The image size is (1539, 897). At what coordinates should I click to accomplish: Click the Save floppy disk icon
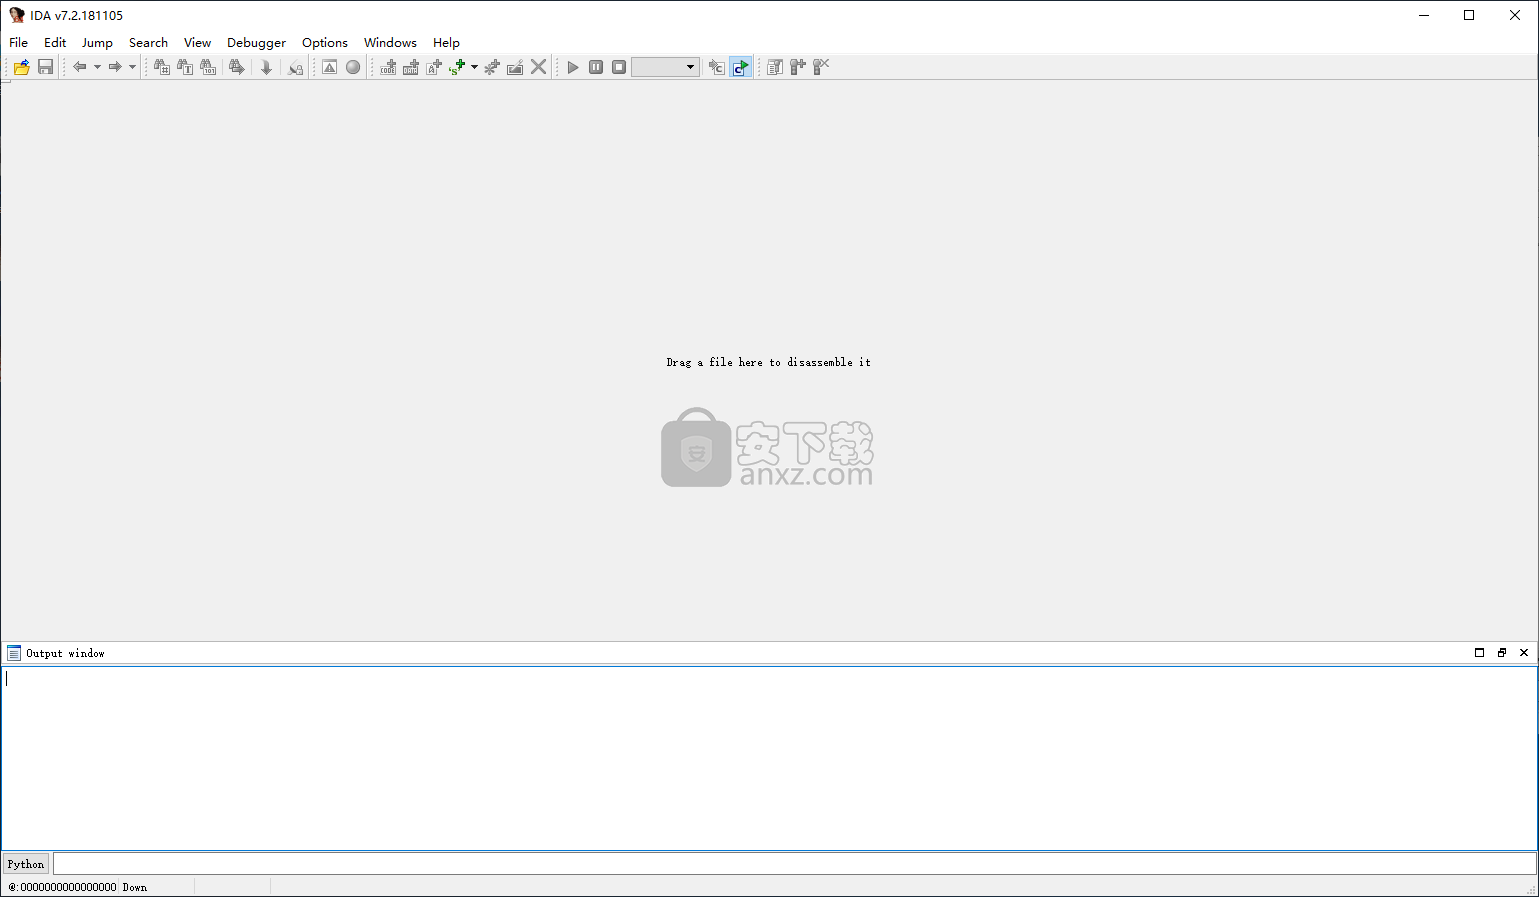(45, 67)
